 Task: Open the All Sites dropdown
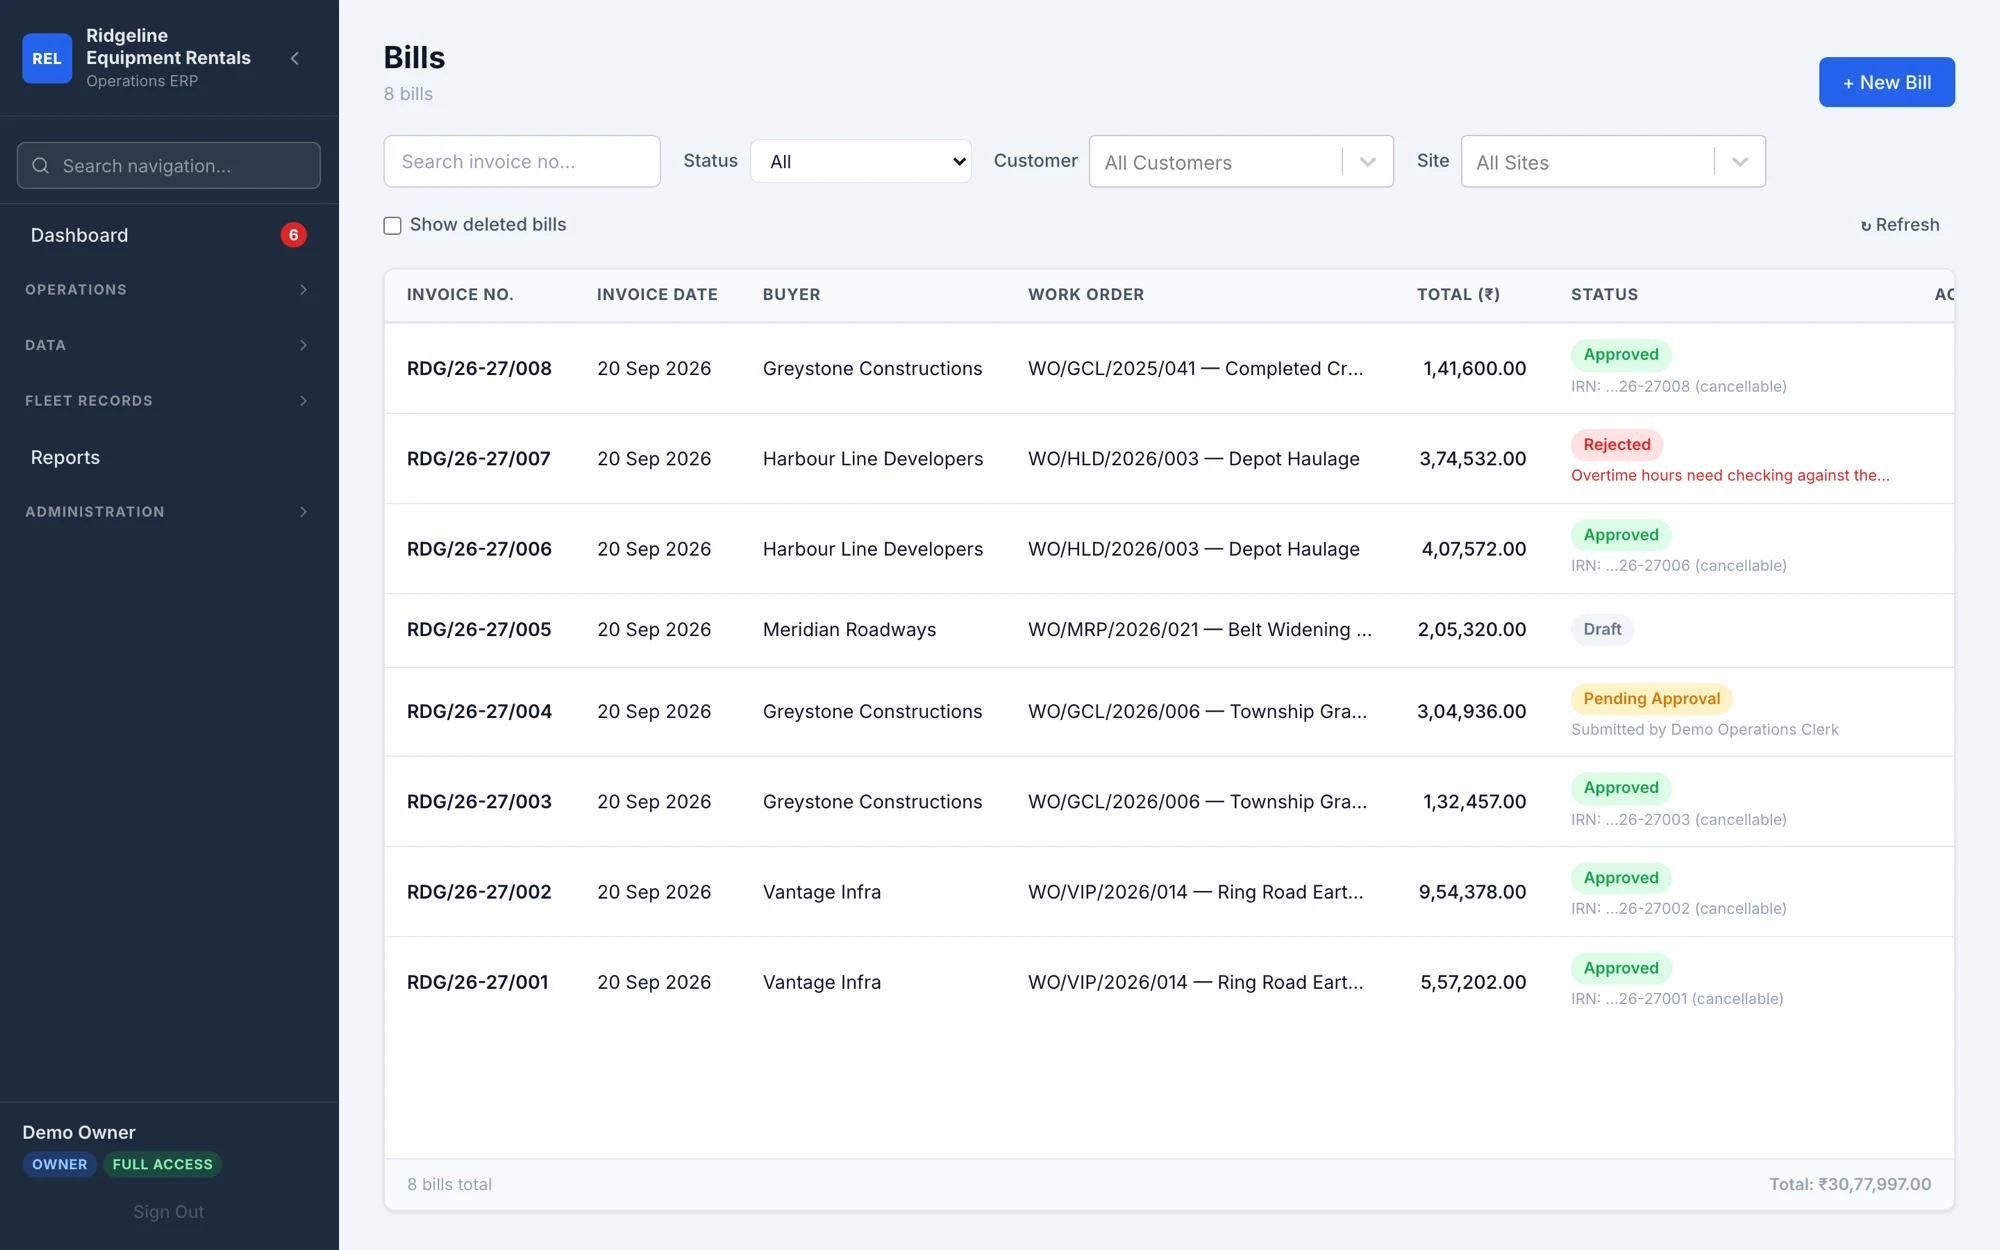[1613, 161]
